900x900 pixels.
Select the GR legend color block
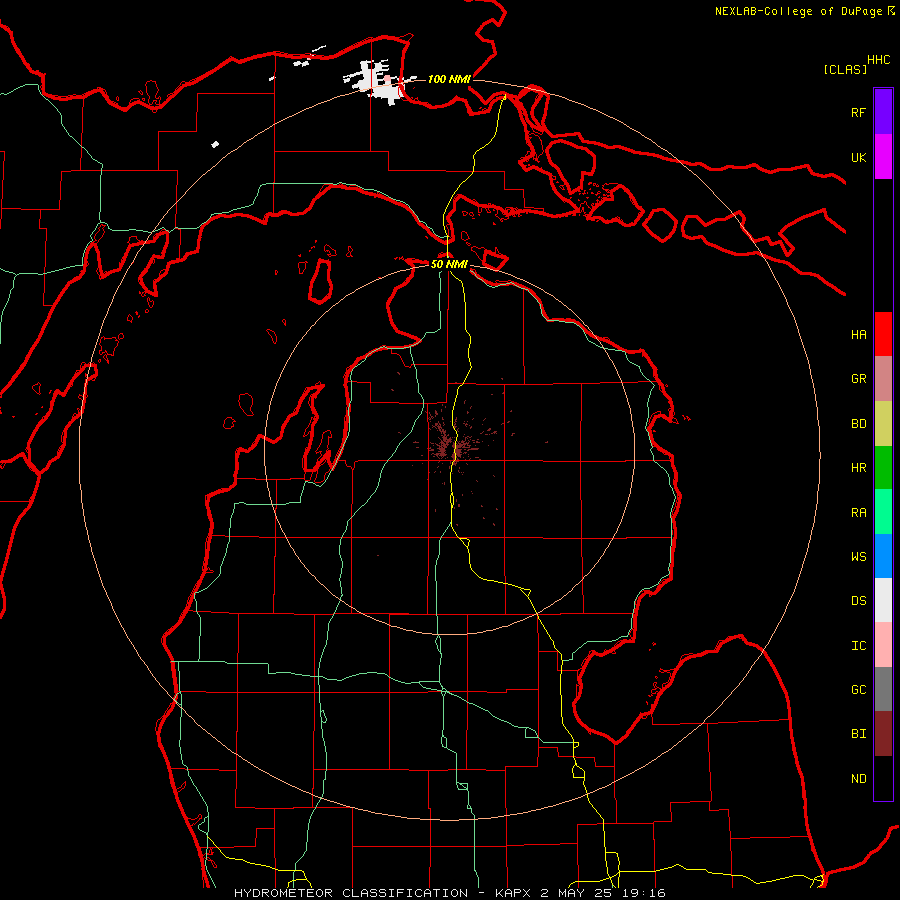pos(883,379)
